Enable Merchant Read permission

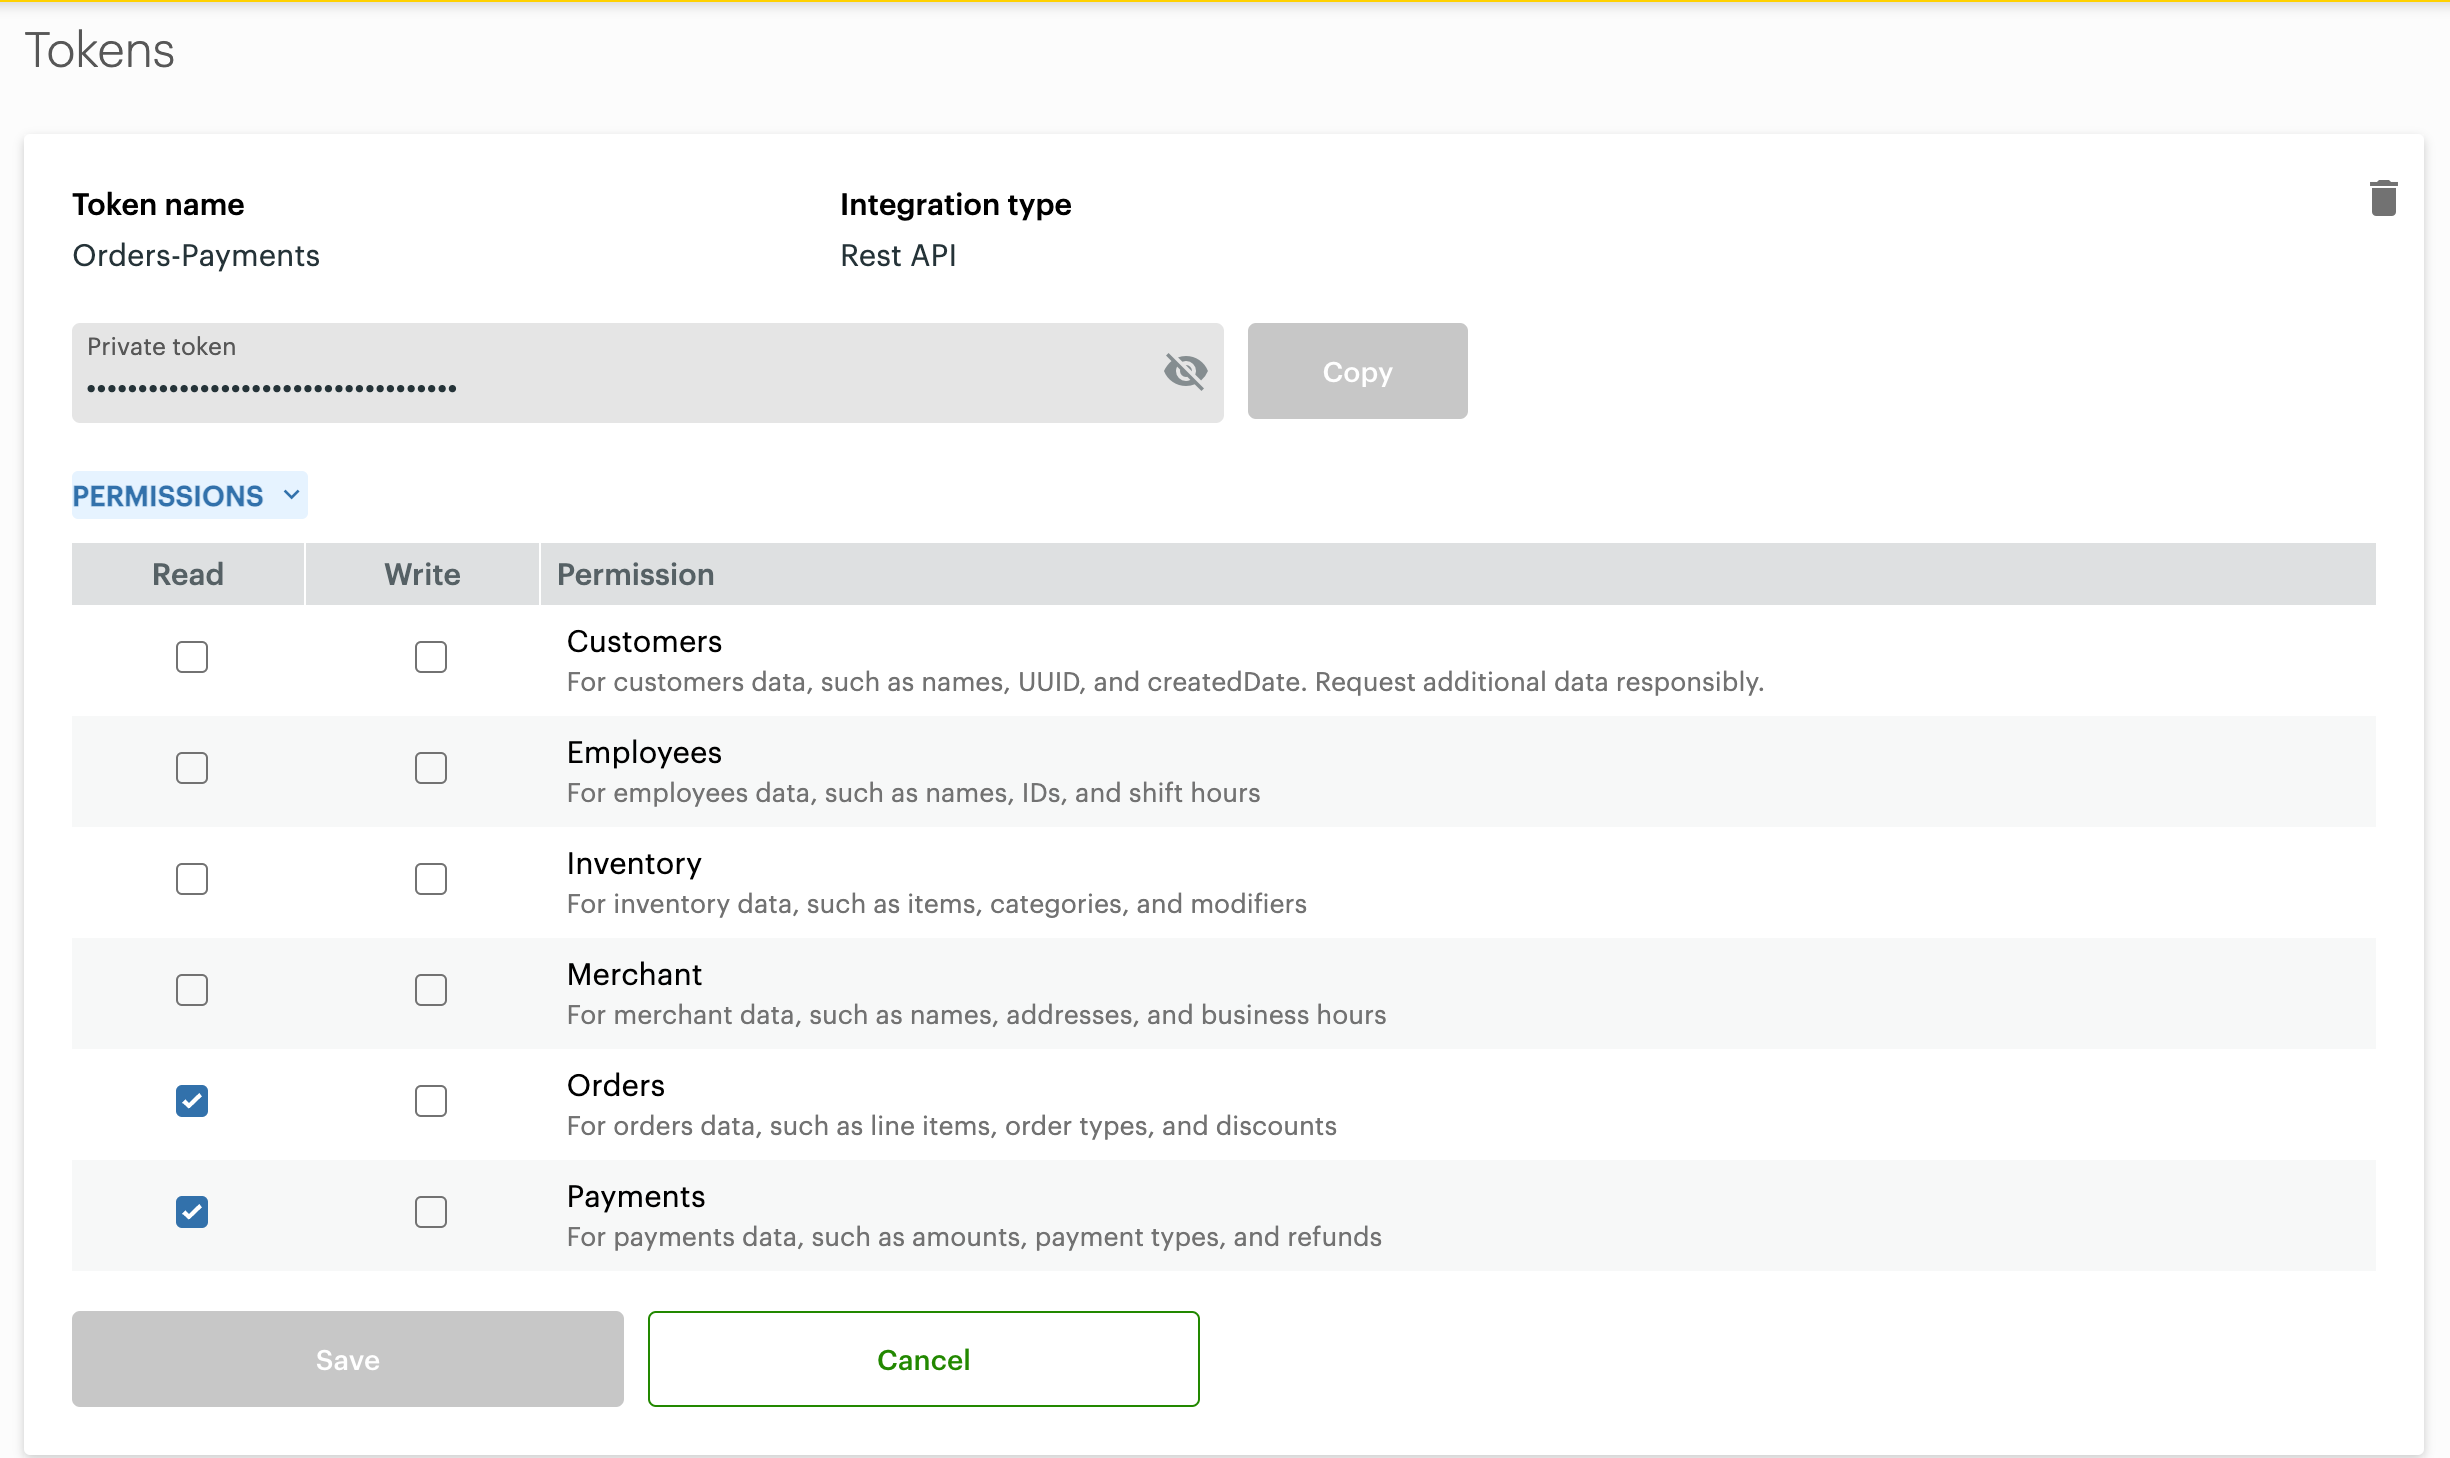point(191,990)
